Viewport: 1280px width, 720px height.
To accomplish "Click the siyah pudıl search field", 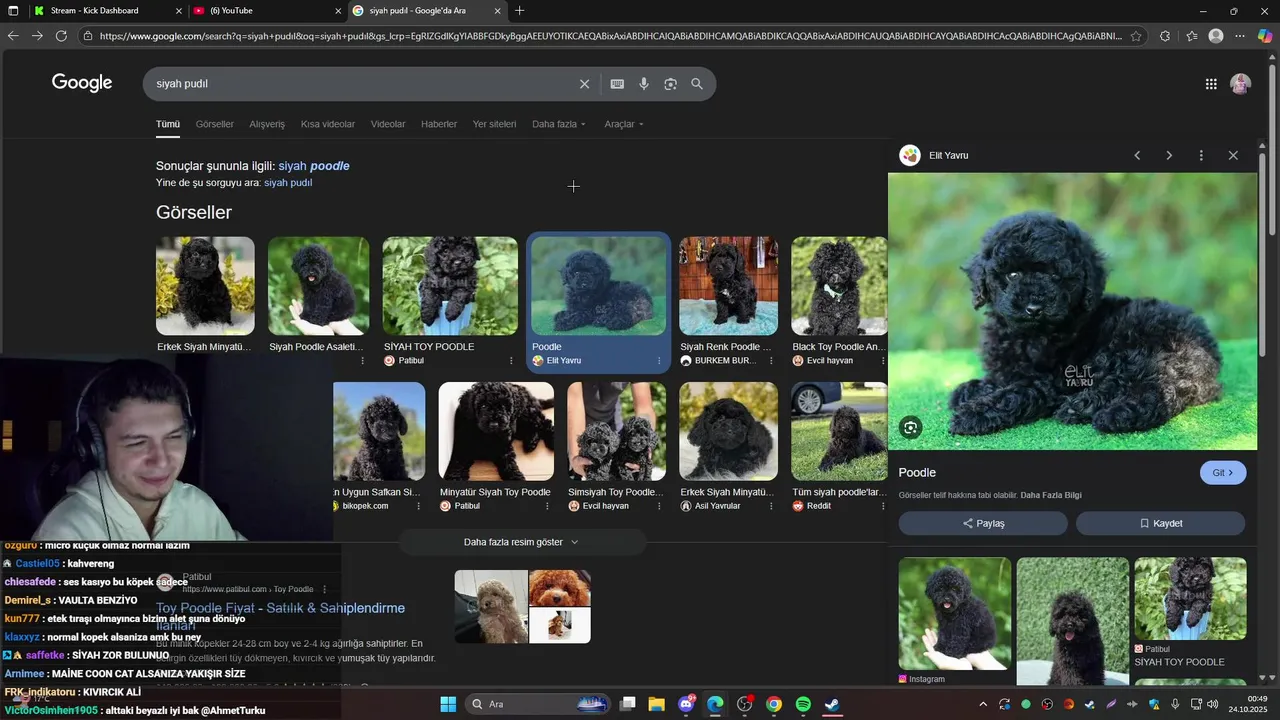I will [360, 84].
